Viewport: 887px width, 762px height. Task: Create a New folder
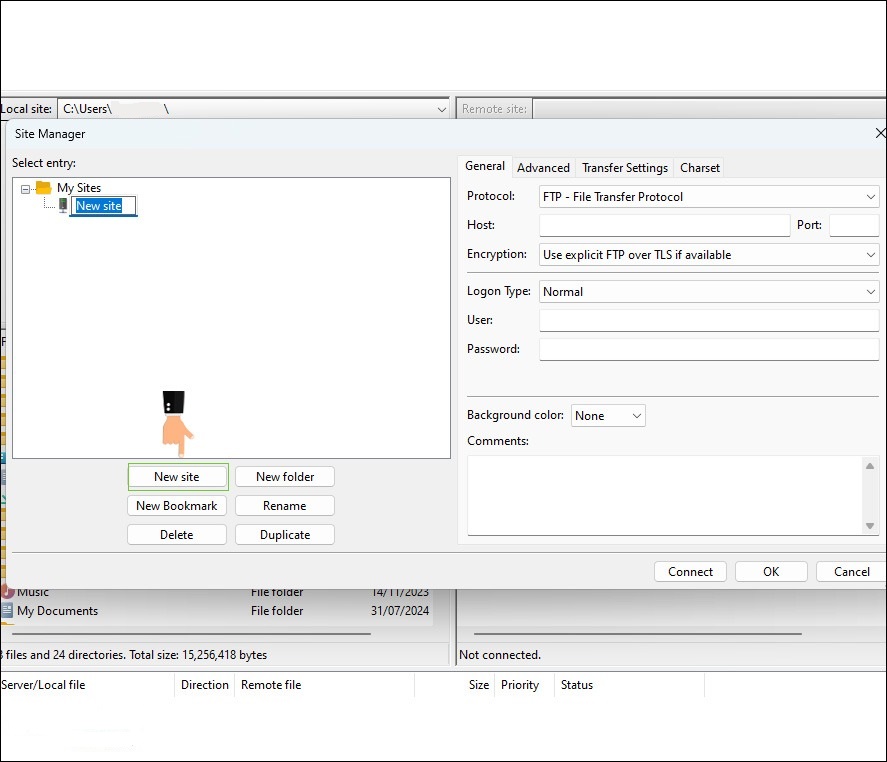285,477
